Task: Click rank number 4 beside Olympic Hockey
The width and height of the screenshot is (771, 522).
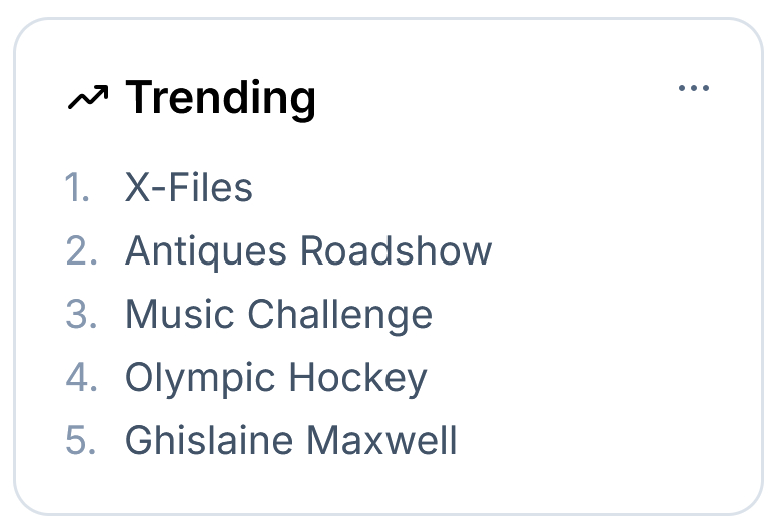Action: point(81,377)
